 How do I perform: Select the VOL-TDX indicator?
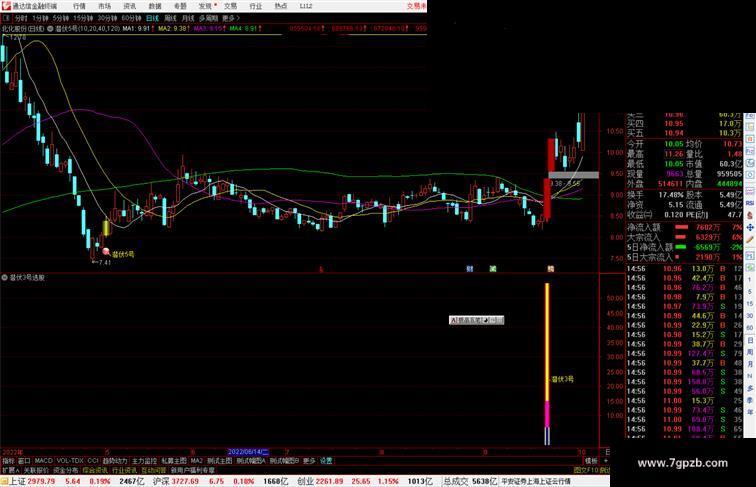(x=70, y=461)
